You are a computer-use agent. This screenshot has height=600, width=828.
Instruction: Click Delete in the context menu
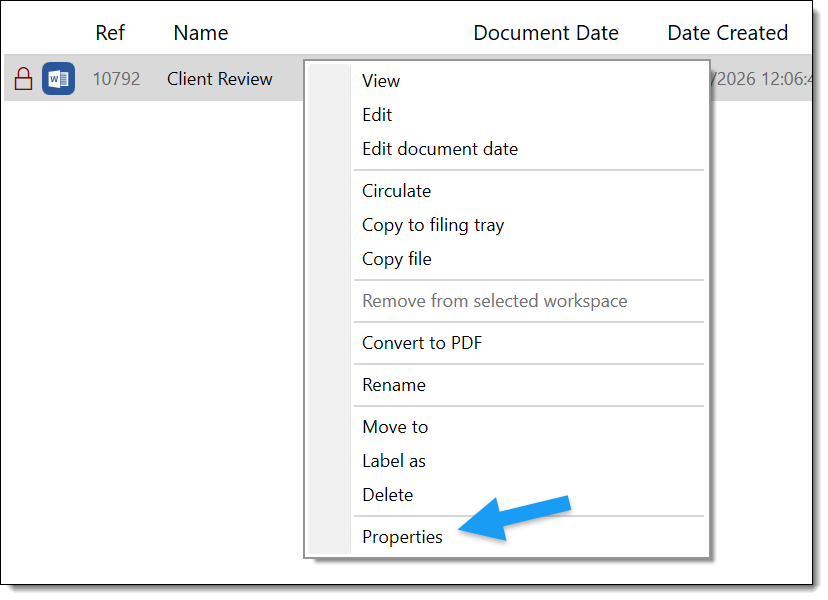coord(388,495)
